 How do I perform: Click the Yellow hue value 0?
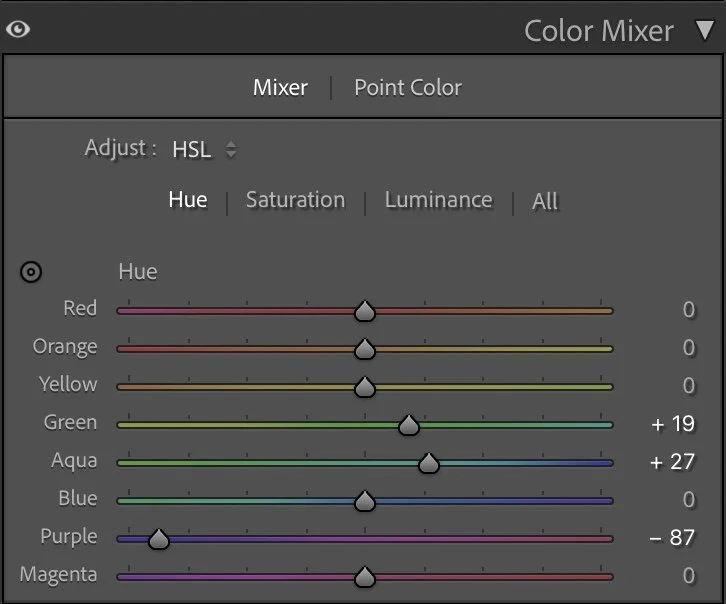(688, 386)
